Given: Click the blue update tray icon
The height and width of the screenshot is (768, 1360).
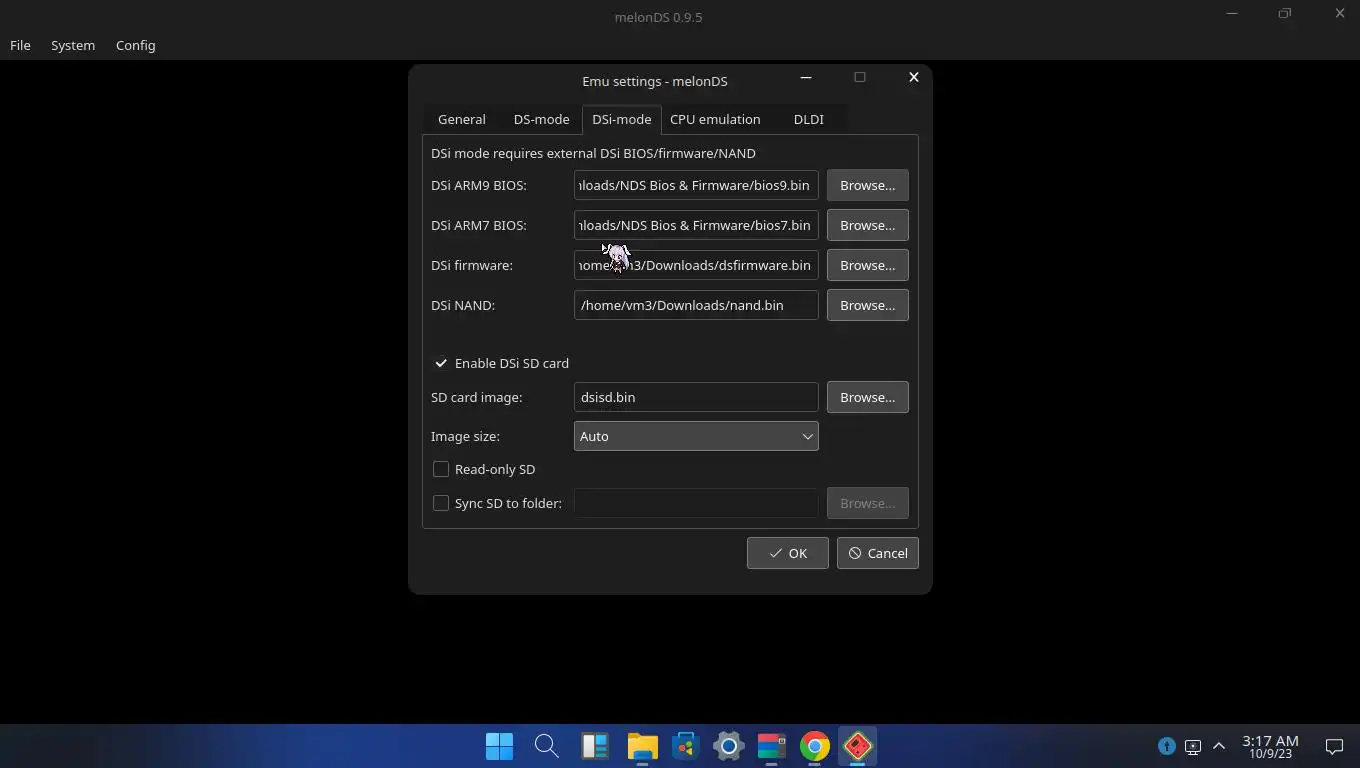Looking at the screenshot, I should pyautogui.click(x=1166, y=746).
